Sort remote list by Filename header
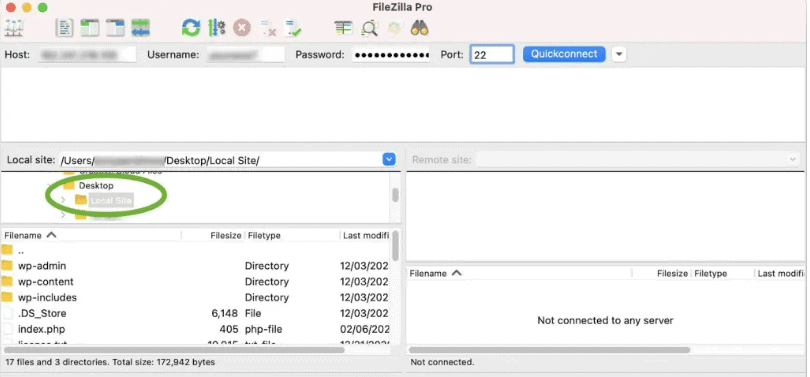 (x=519, y=274)
